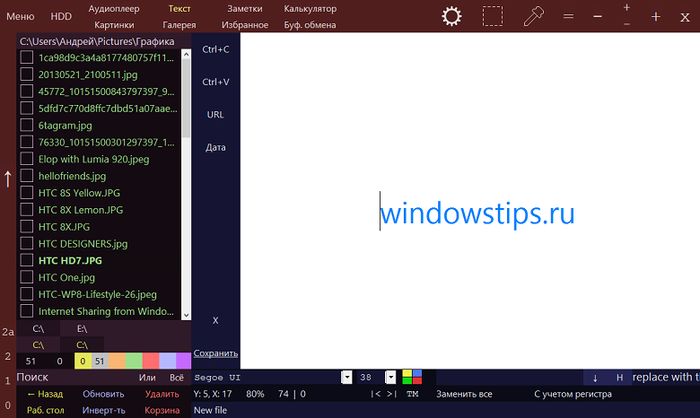The image size is (700, 418).
Task: Click the multicolor palette icon
Action: [x=411, y=377]
